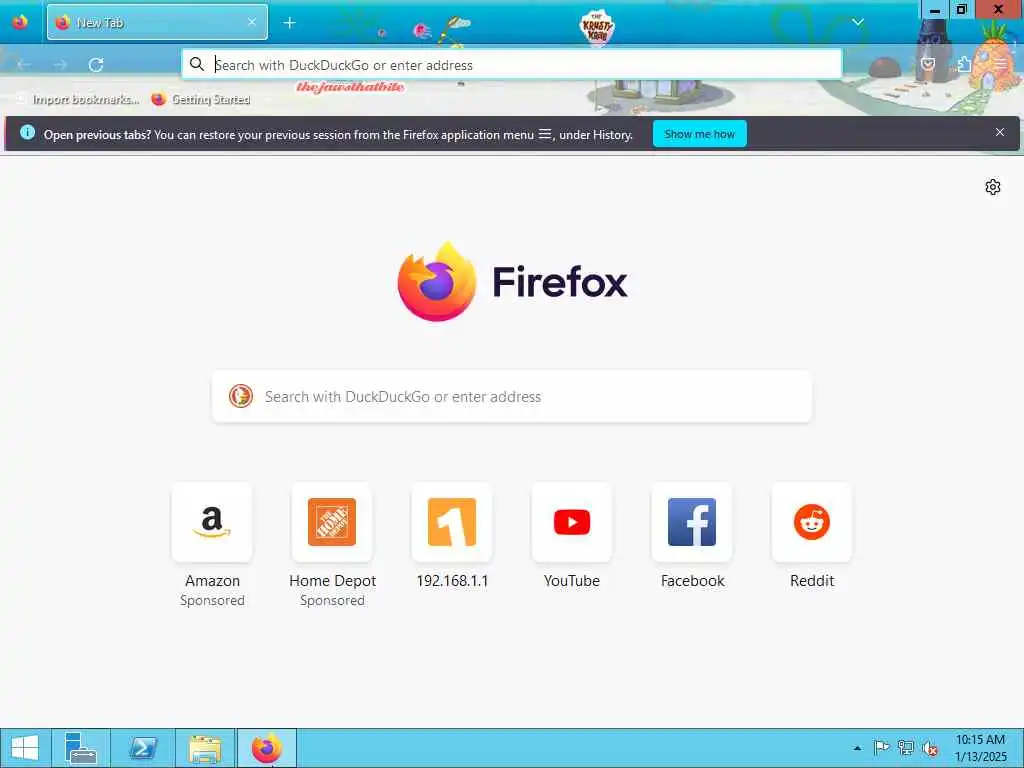The height and width of the screenshot is (768, 1024).
Task: Reload the current page
Action: click(x=96, y=65)
